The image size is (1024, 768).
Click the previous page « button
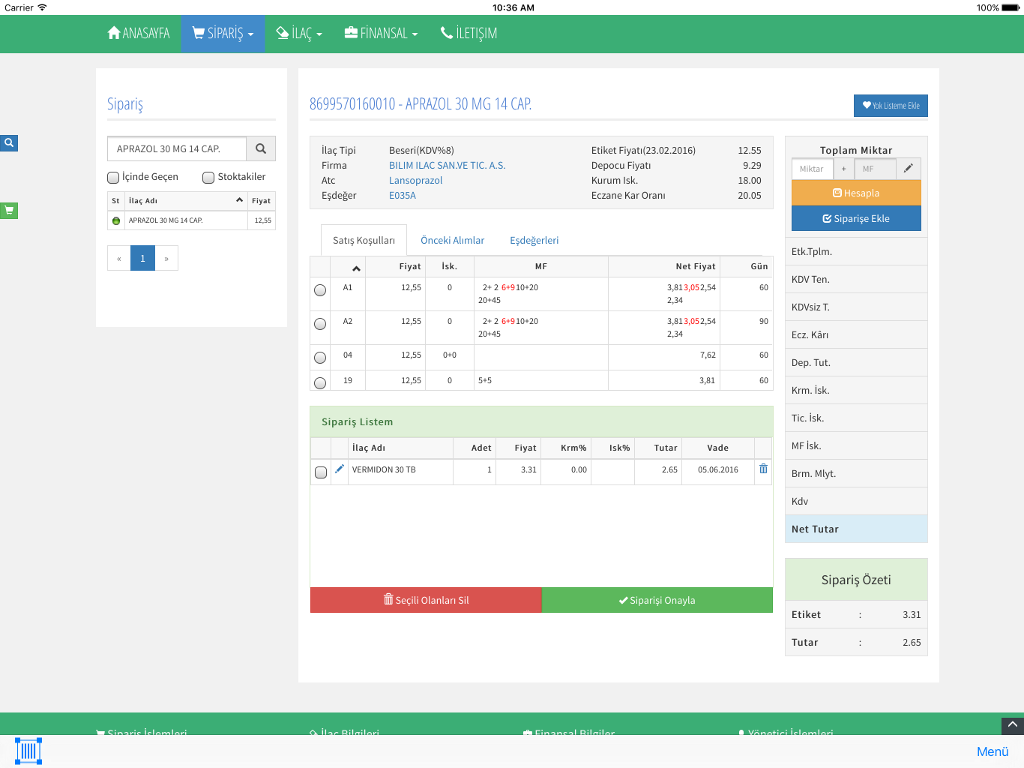119,258
